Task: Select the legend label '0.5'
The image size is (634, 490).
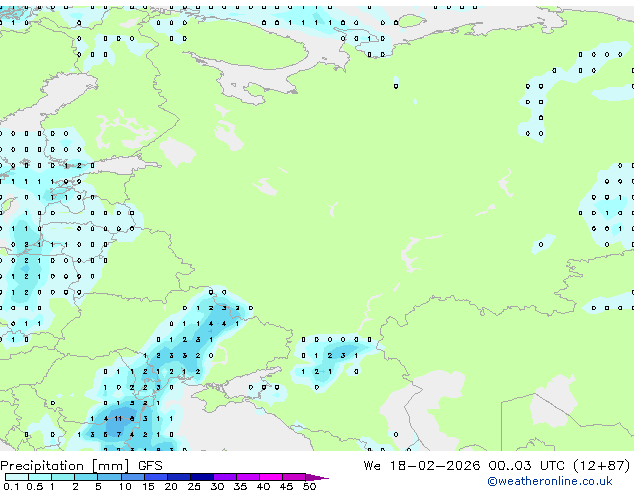Action: [35, 486]
